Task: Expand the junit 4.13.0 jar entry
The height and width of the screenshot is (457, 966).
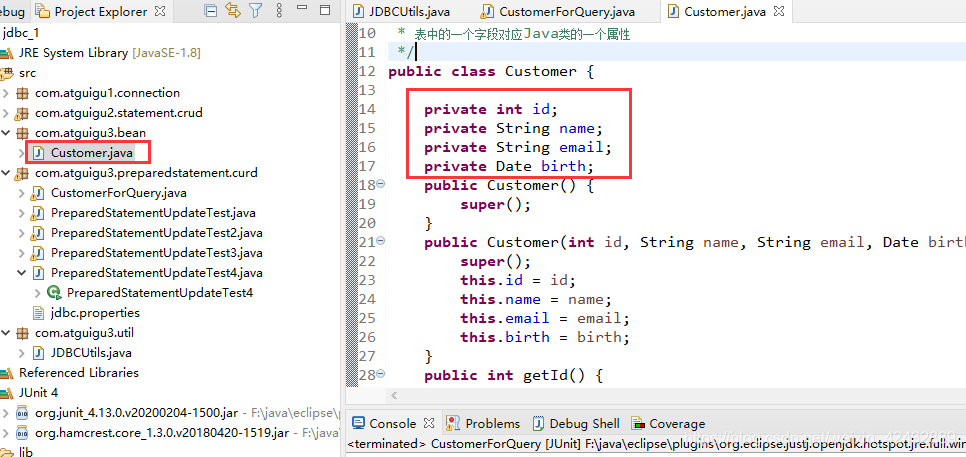Action: pyautogui.click(x=6, y=413)
